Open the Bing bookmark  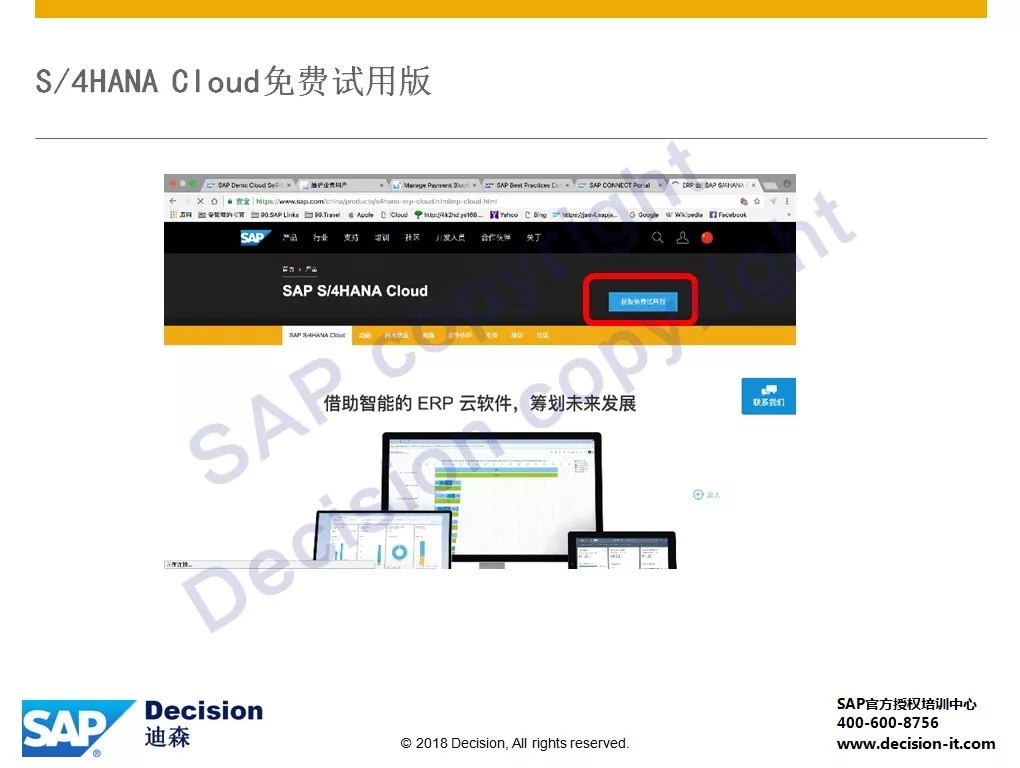pos(536,215)
